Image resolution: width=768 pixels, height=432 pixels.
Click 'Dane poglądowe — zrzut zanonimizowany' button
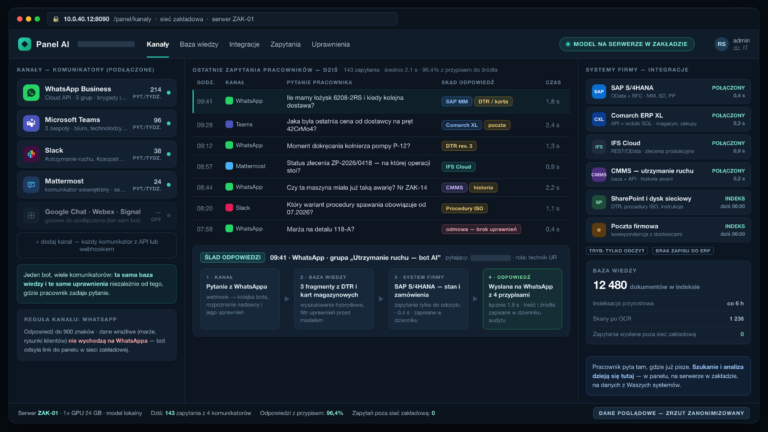click(x=672, y=413)
